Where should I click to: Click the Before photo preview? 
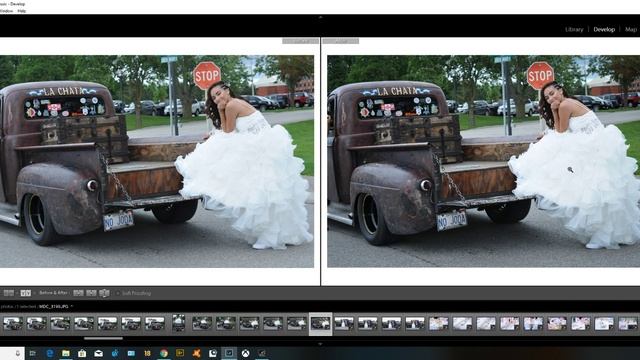pyautogui.click(x=157, y=161)
